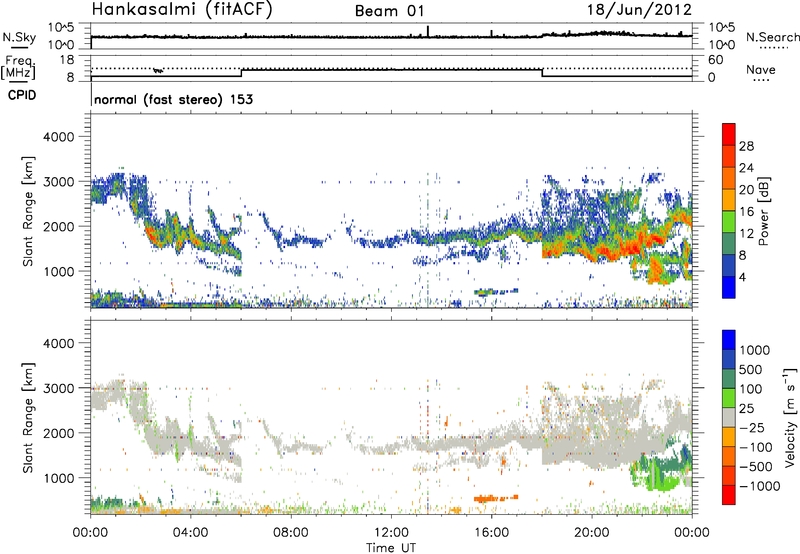Screen dimensions: 800x554
Task: Click the '12:00' time axis label
Action: (x=391, y=532)
